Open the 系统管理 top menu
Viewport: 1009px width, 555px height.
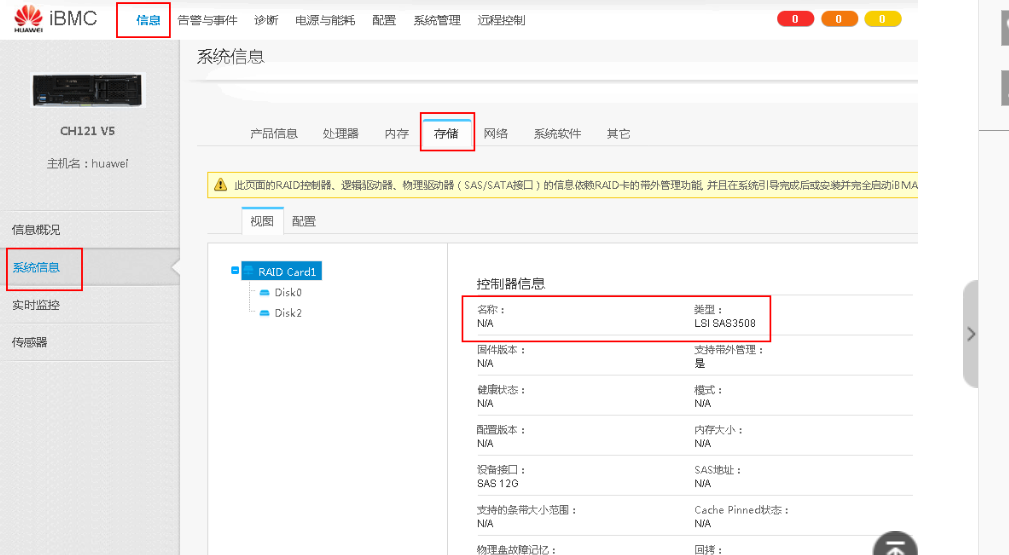(x=437, y=20)
